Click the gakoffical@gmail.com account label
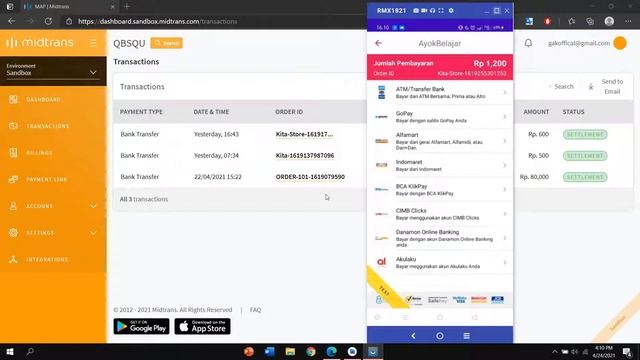Image resolution: width=640 pixels, height=360 pixels. 579,43
